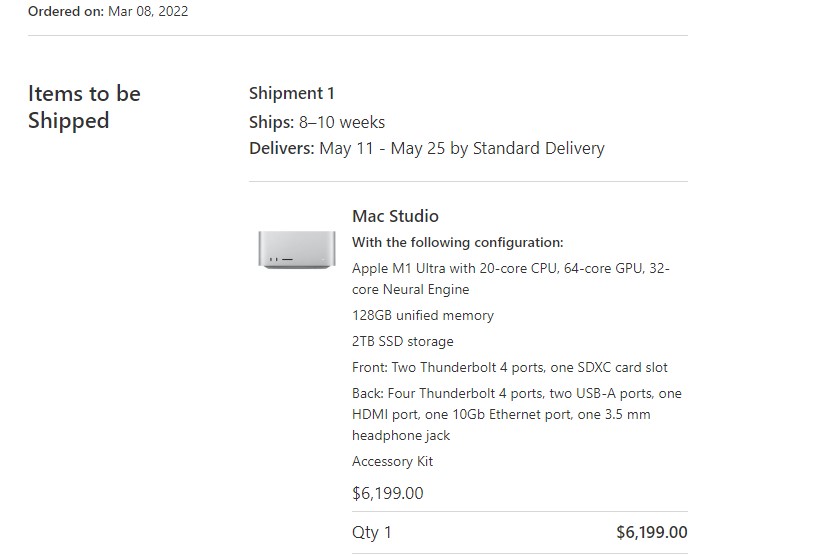Click the '2TB SSD storage' line
This screenshot has height=558, width=813.
402,341
